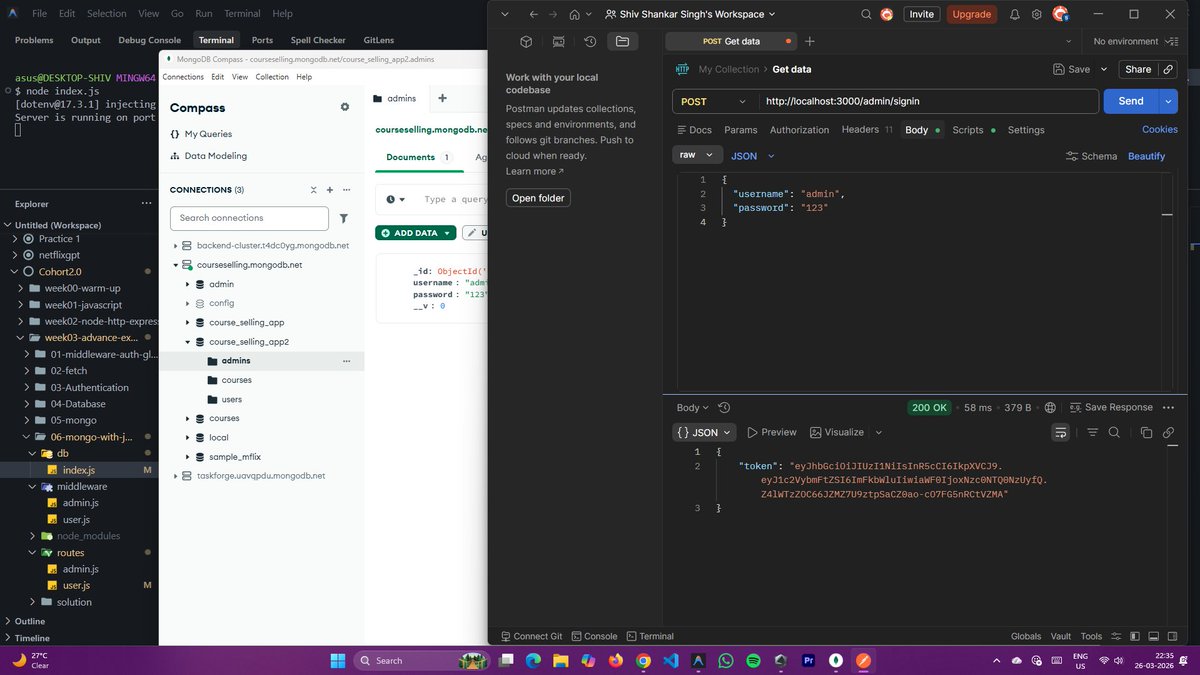This screenshot has width=1200, height=675.
Task: Click the request URL field
Action: [x=926, y=101]
